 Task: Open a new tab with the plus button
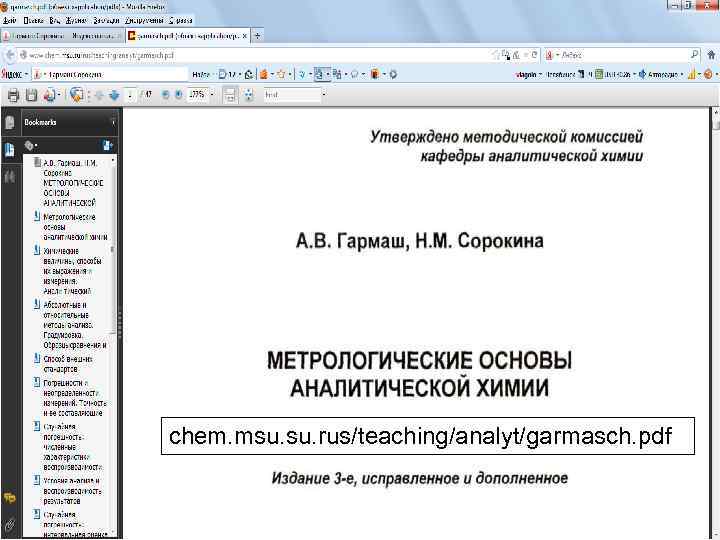pos(258,36)
